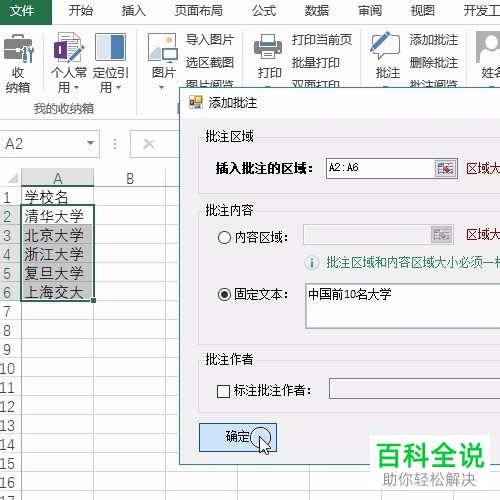The height and width of the screenshot is (500, 500).
Task: Click the A2:A6 range input field
Action: [x=380, y=168]
